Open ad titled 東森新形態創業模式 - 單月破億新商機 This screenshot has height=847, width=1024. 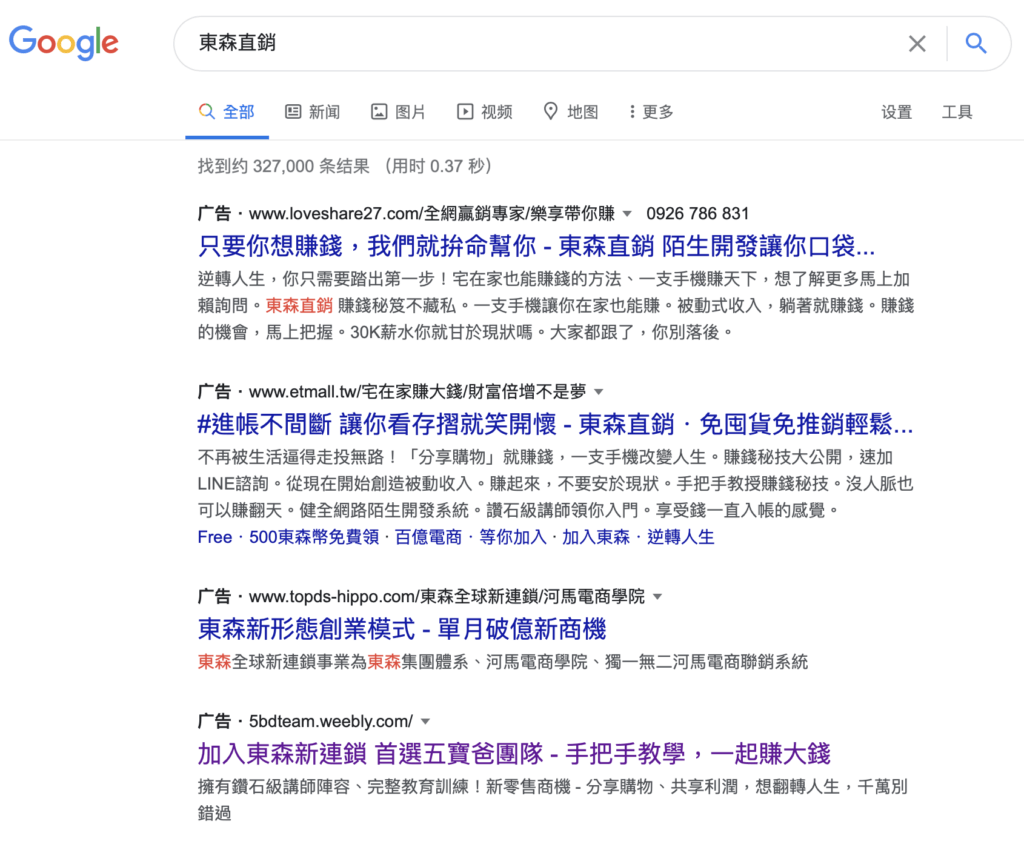[x=402, y=629]
